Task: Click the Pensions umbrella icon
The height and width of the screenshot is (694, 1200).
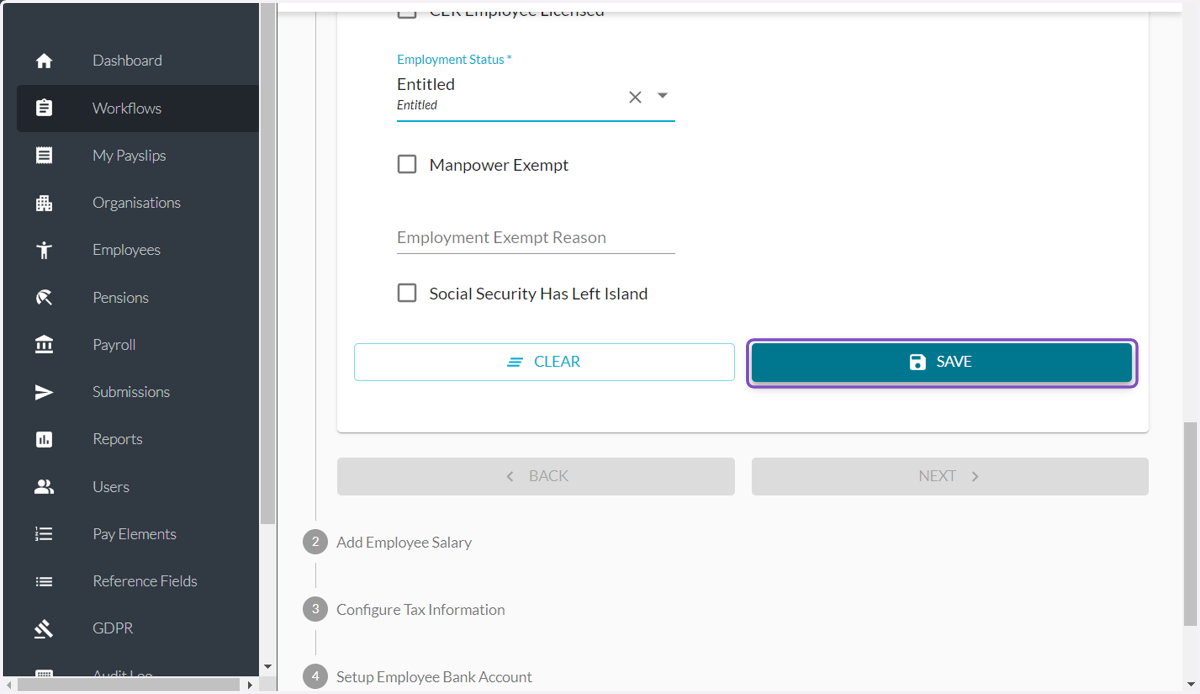Action: click(44, 297)
